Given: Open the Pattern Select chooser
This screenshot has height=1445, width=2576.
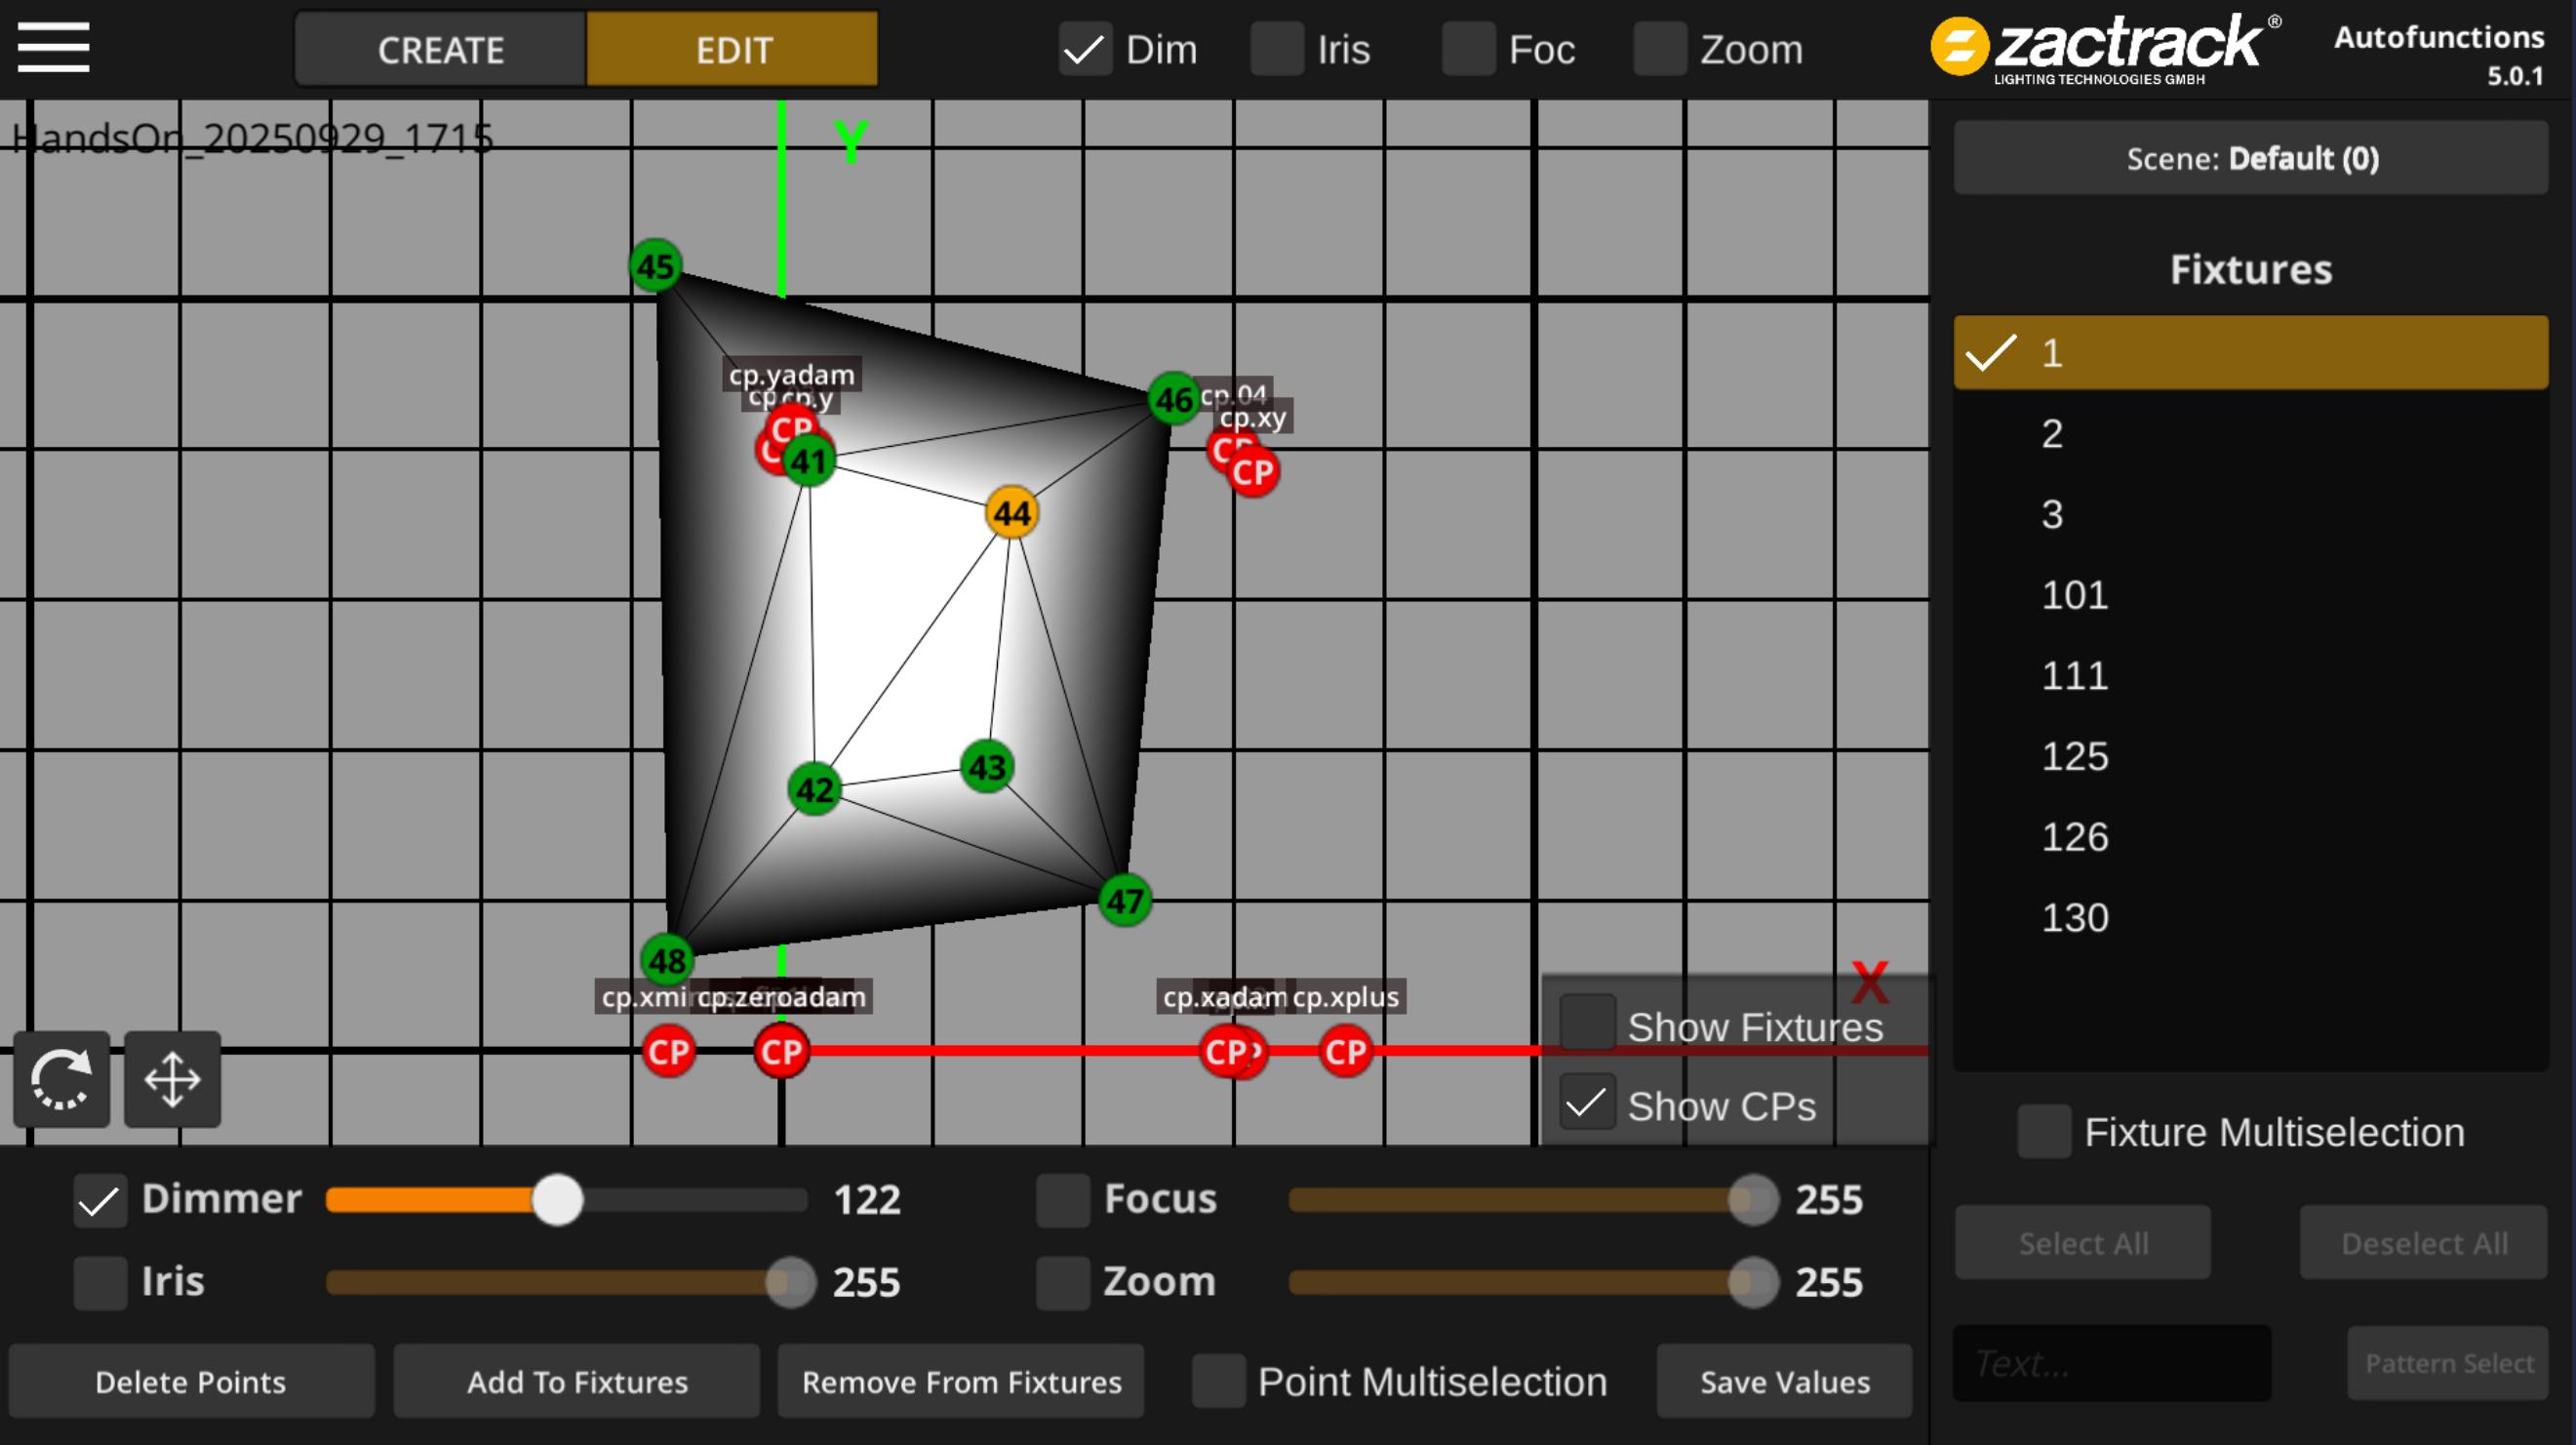Looking at the screenshot, I should pyautogui.click(x=2448, y=1363).
